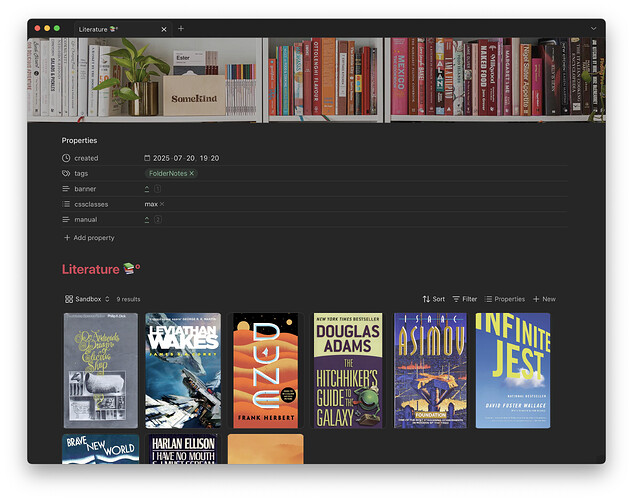
Task: Click the yellow minimize window button
Action: tap(47, 28)
